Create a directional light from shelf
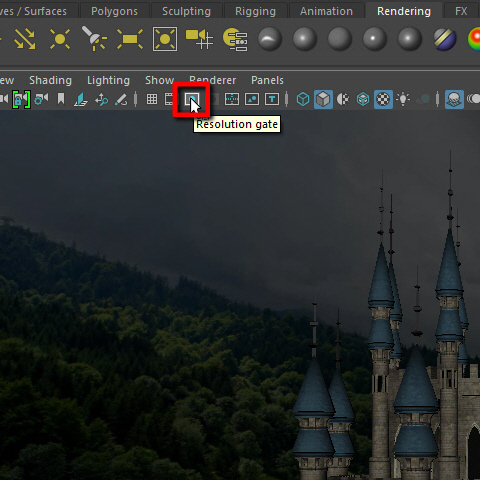 [x=25, y=39]
